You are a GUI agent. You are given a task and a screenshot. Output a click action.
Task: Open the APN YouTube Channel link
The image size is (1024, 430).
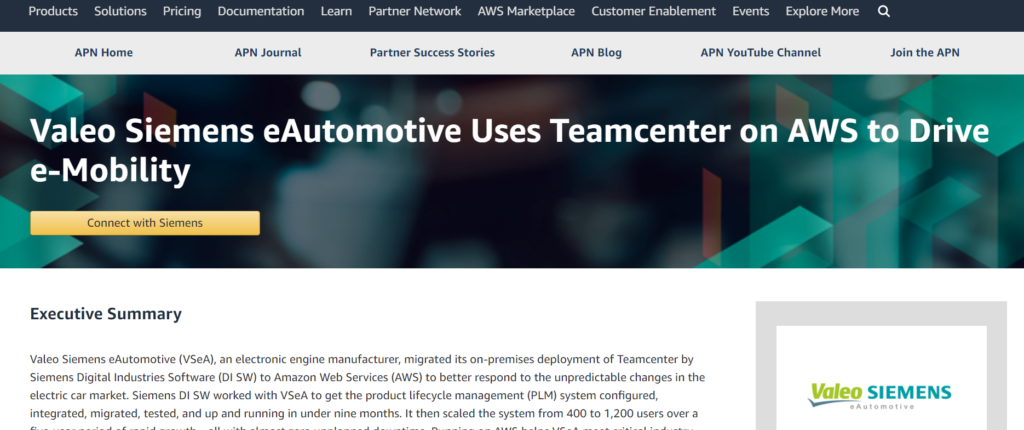click(x=761, y=53)
